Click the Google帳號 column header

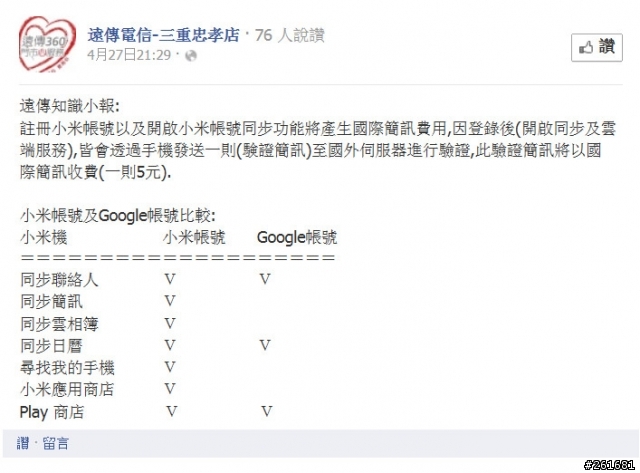(x=297, y=237)
